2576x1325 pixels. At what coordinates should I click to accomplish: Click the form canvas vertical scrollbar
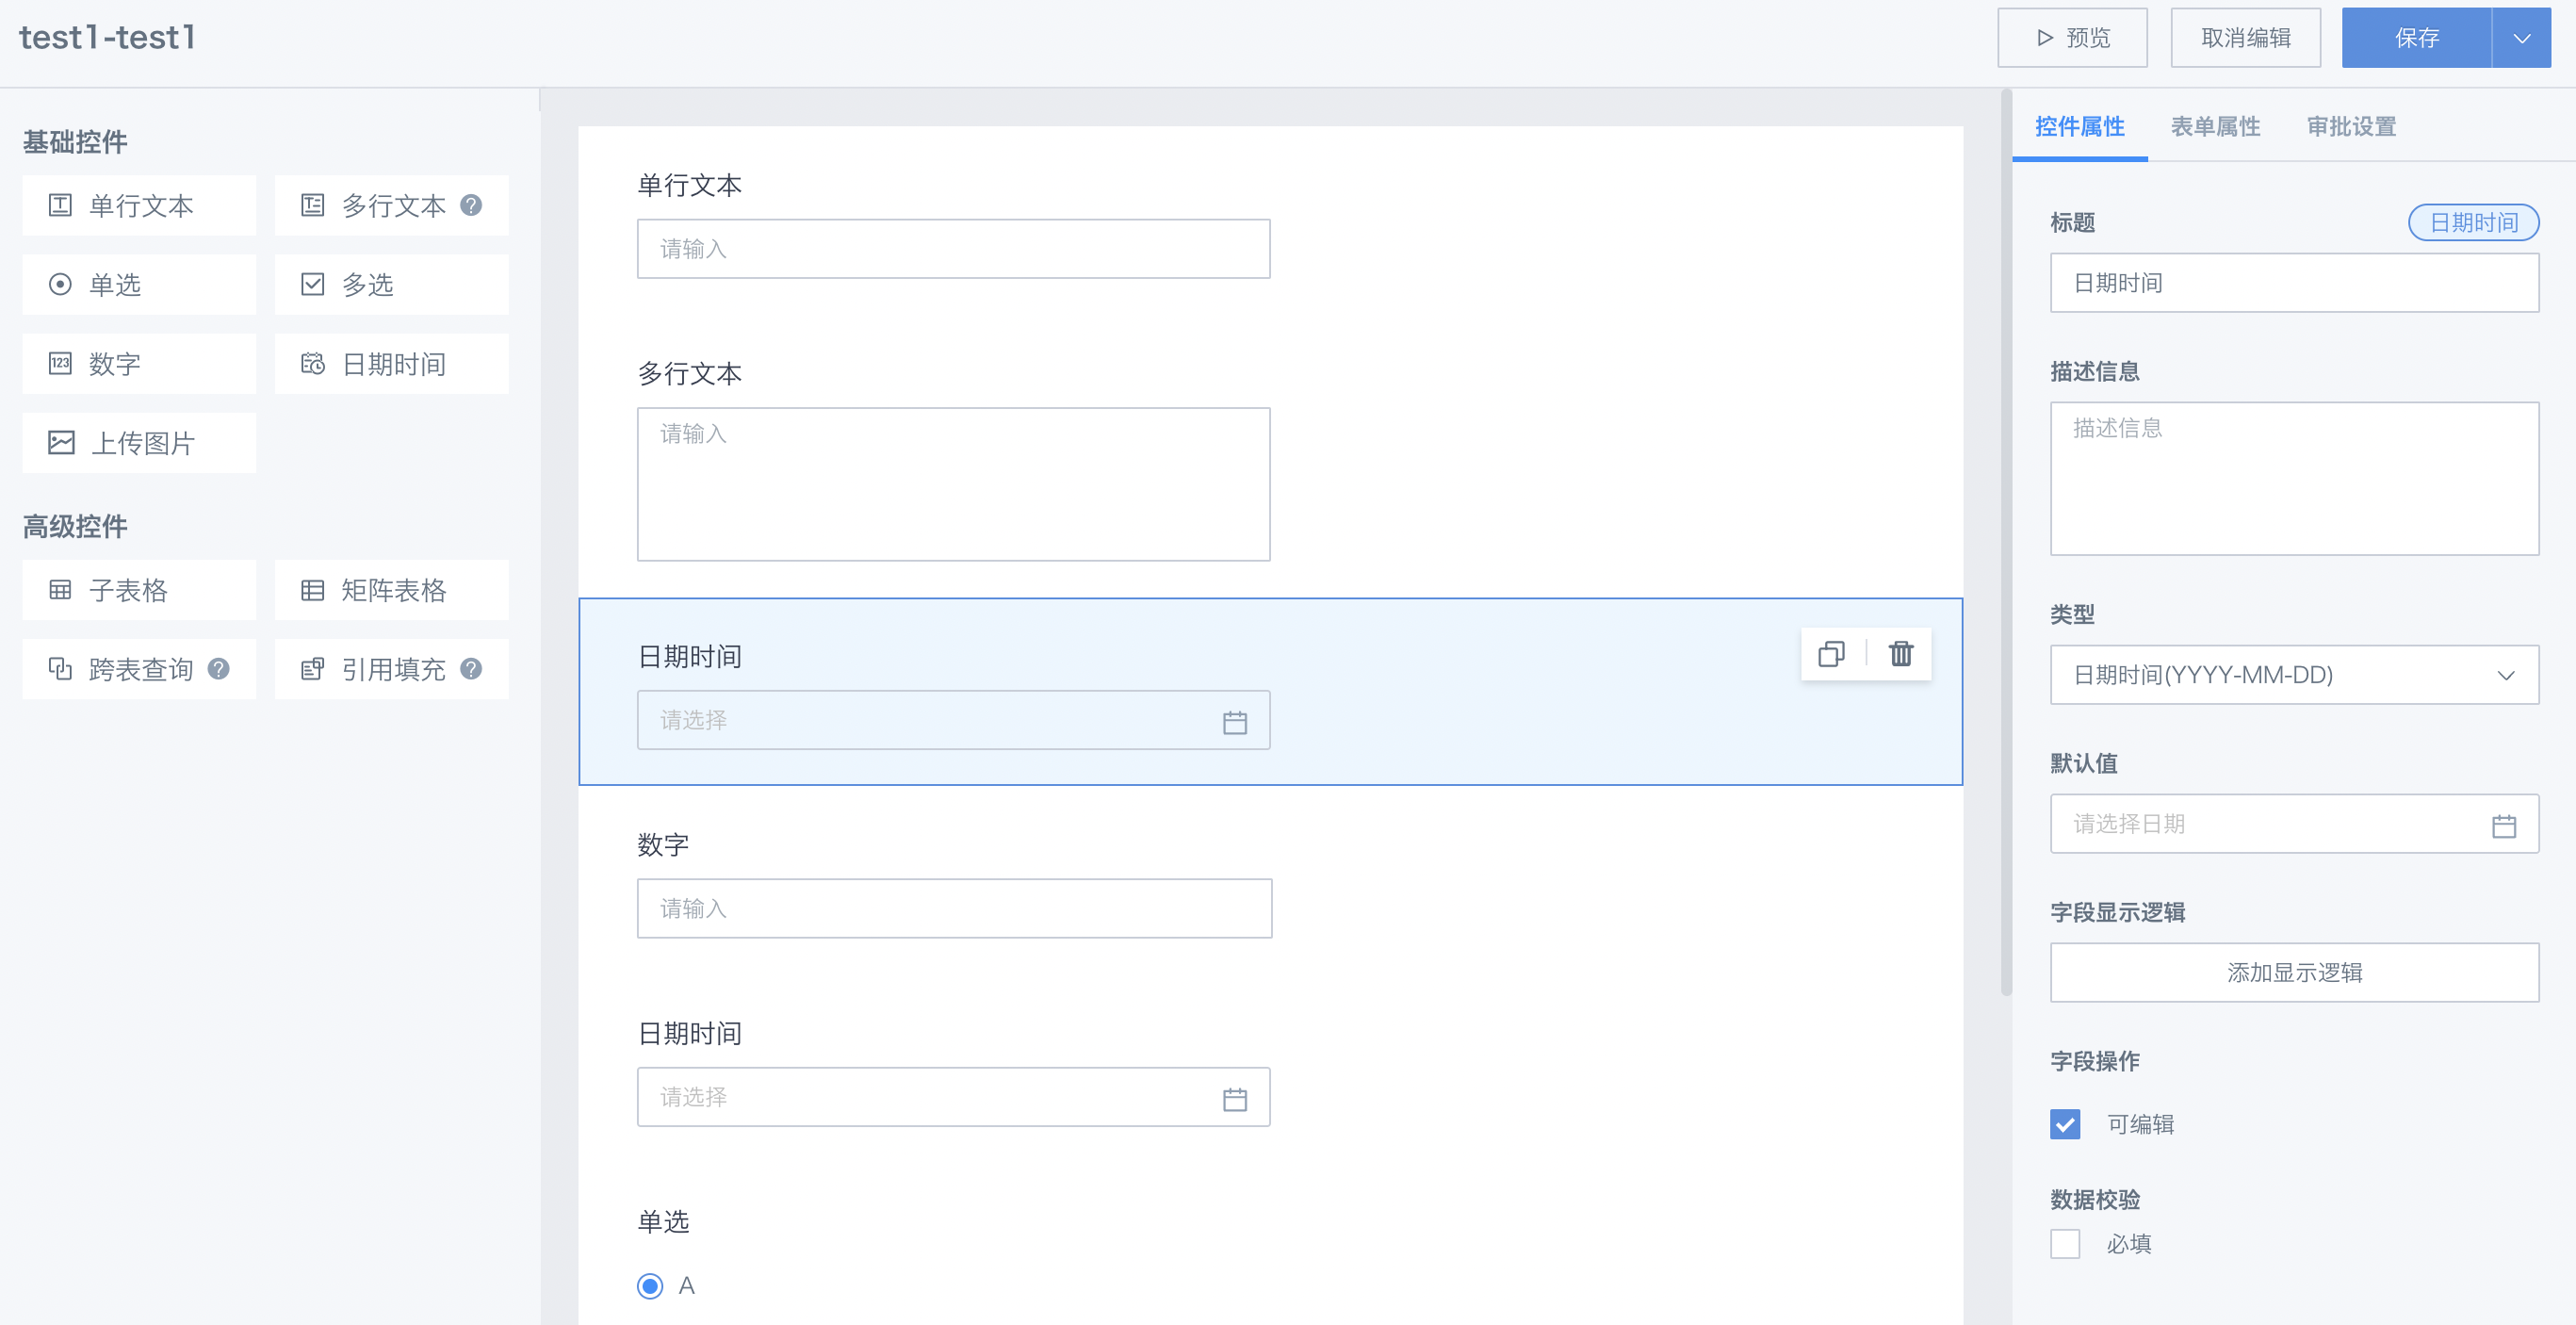2006,543
